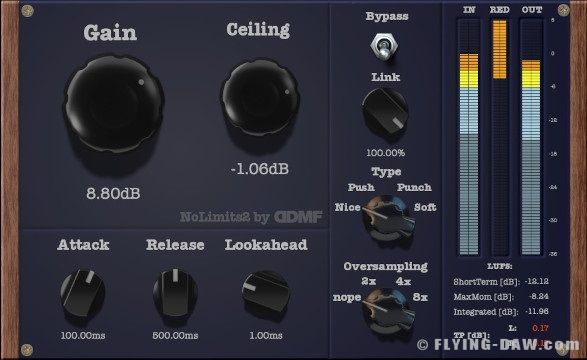Click the 8.80dB gain value field
This screenshot has width=587, height=360.
coord(113,194)
